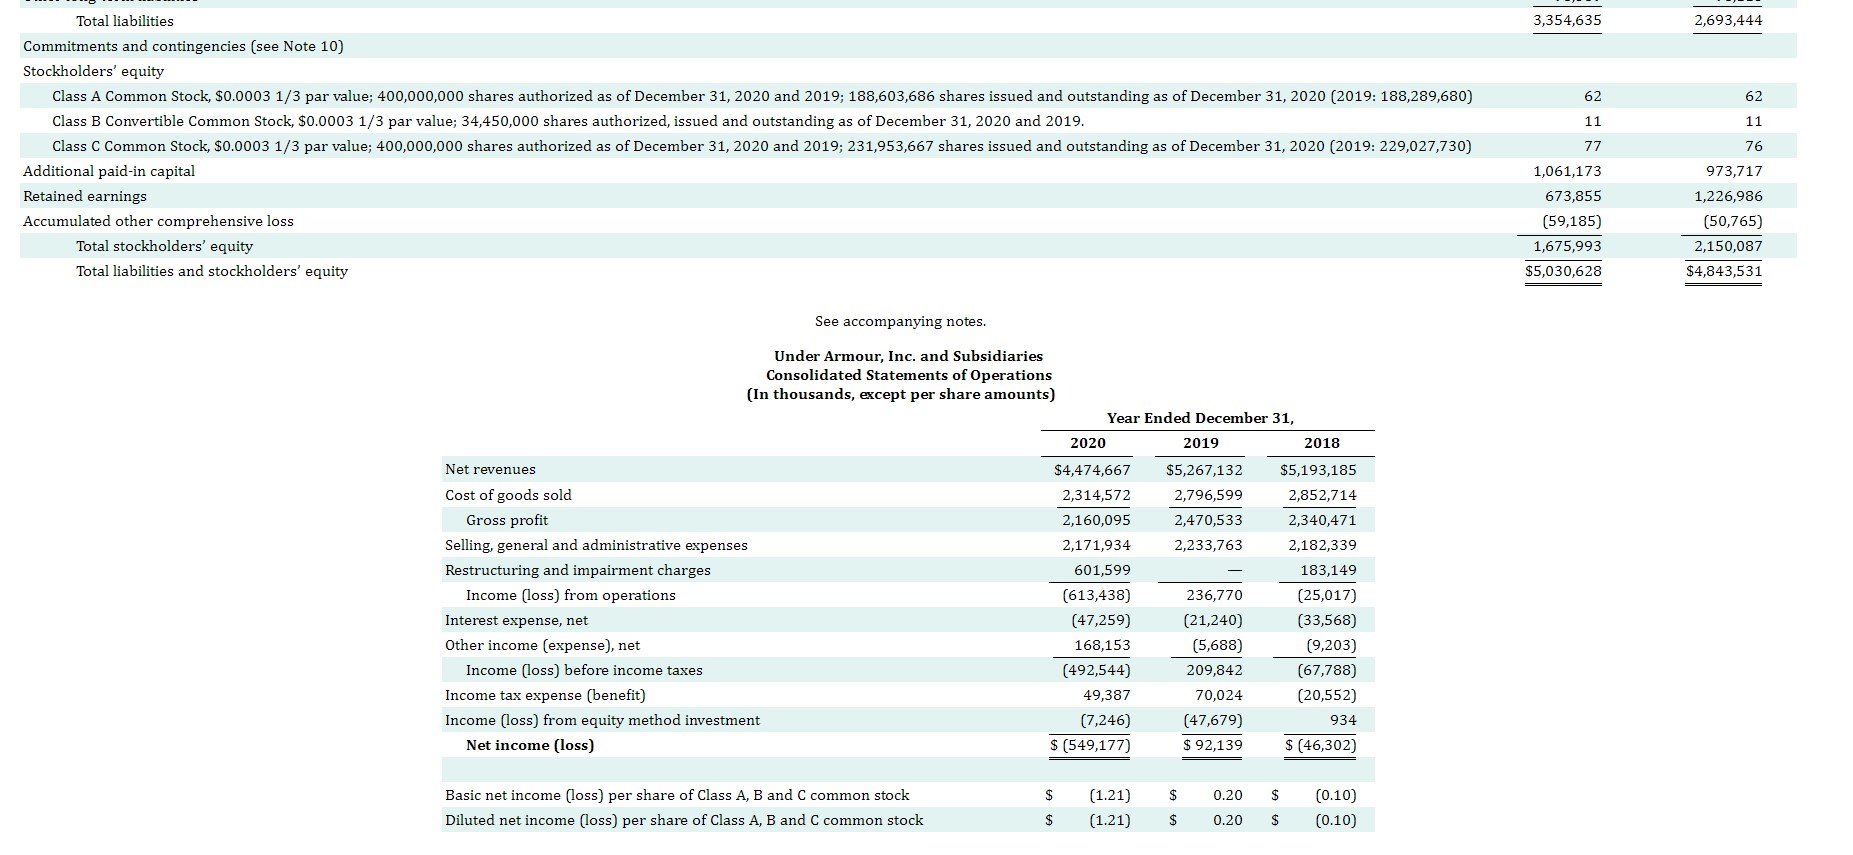The height and width of the screenshot is (855, 1853).
Task: Click the 168,153 other income value
Action: pos(1102,645)
